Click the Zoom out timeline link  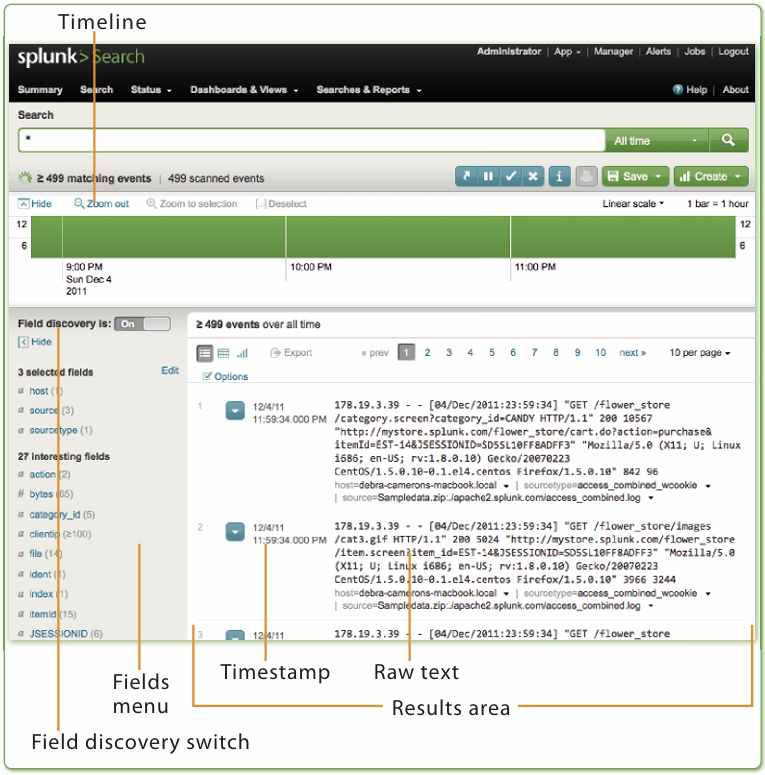point(102,204)
